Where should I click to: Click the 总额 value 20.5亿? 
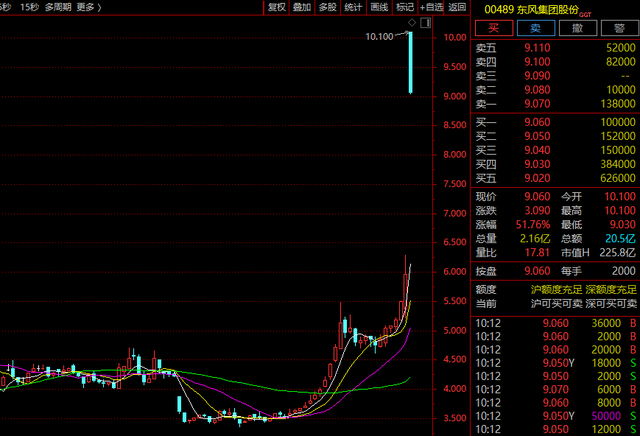[x=620, y=238]
